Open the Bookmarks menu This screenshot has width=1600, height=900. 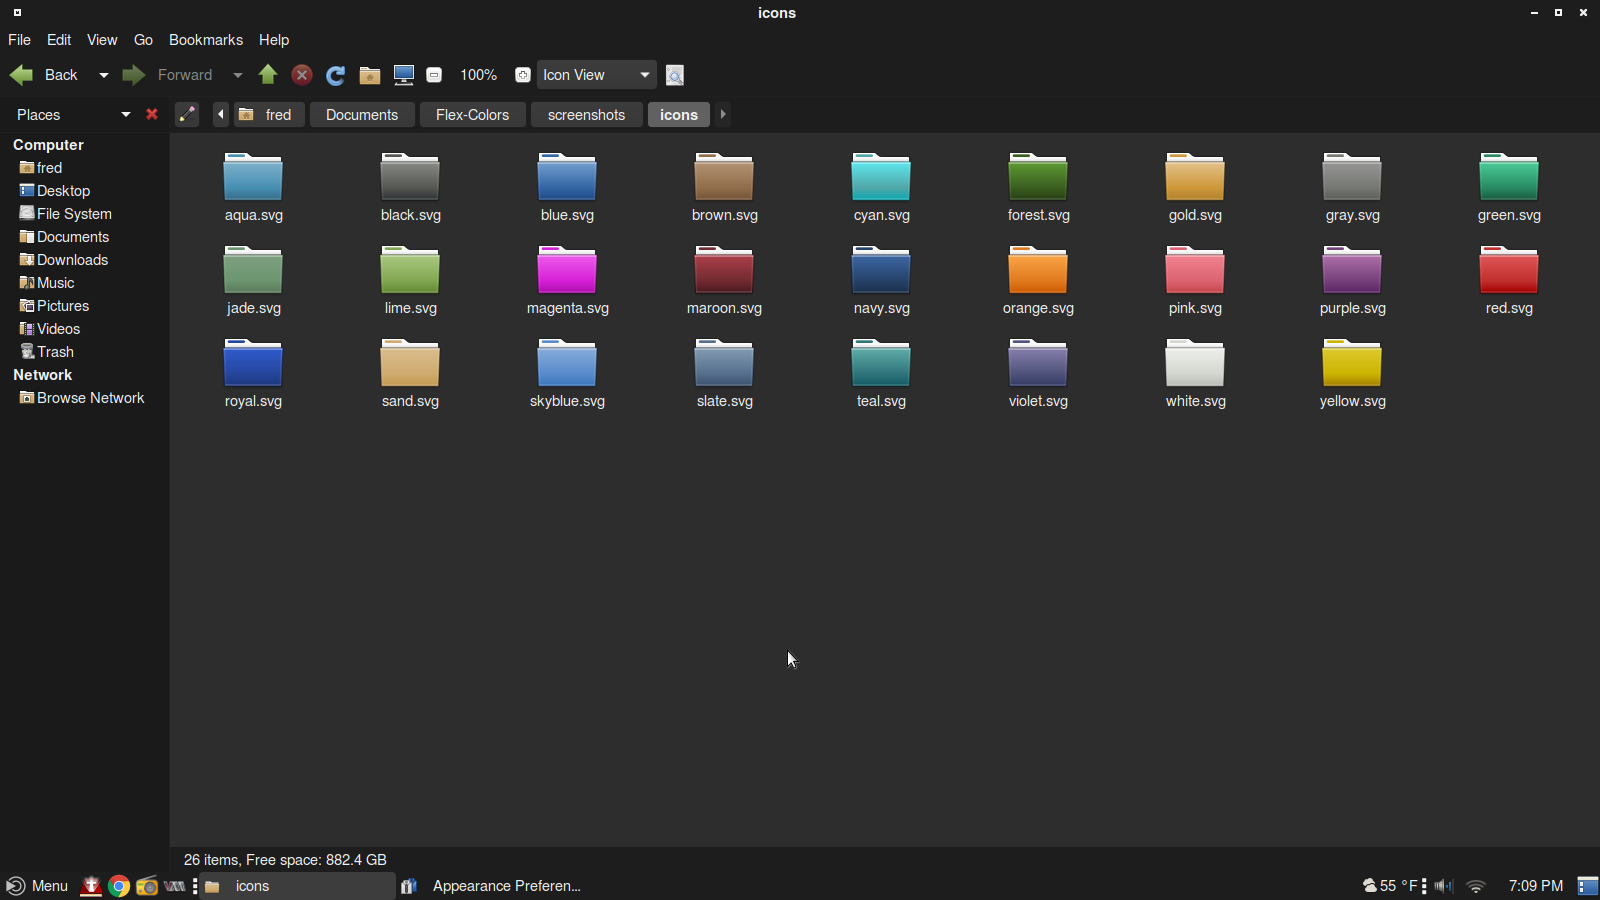coord(206,40)
